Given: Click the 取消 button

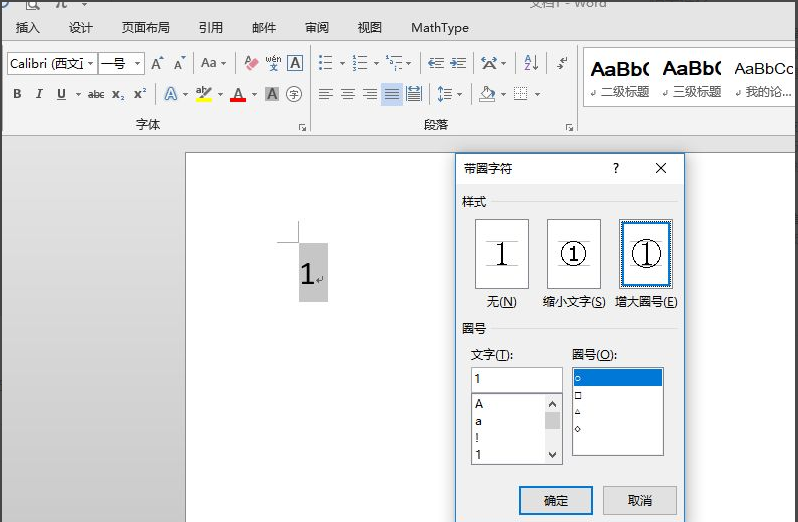Looking at the screenshot, I should click(639, 501).
